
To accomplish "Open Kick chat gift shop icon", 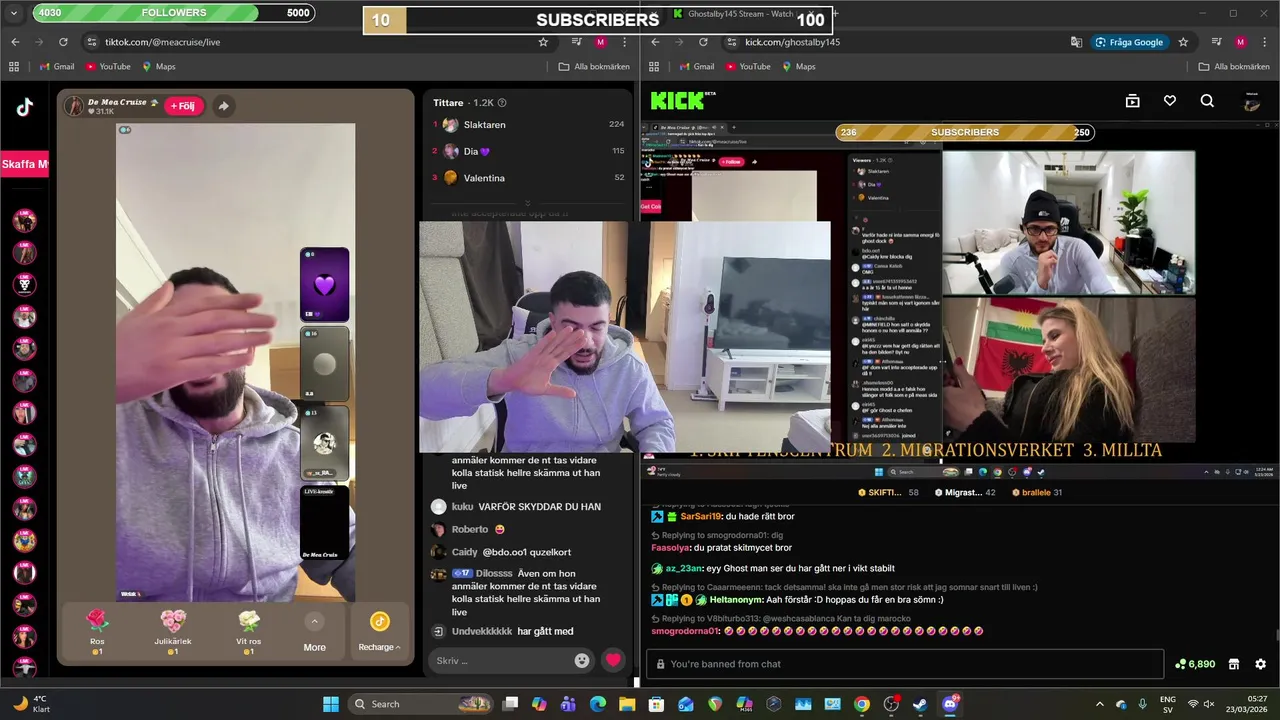I will tap(1234, 664).
